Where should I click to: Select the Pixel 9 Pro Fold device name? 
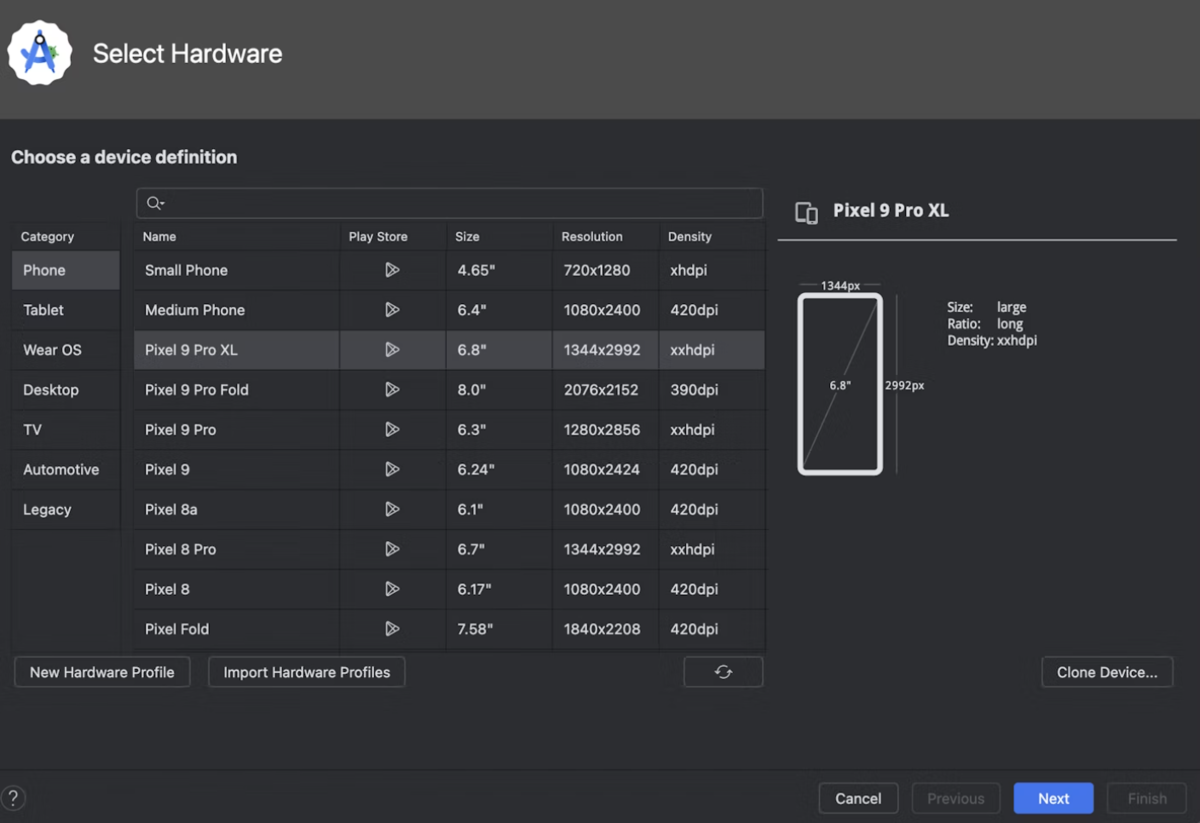point(197,390)
